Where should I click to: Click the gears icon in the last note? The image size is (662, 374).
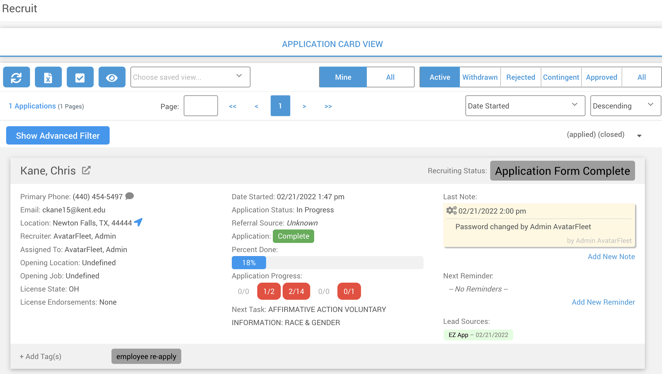pyautogui.click(x=451, y=210)
